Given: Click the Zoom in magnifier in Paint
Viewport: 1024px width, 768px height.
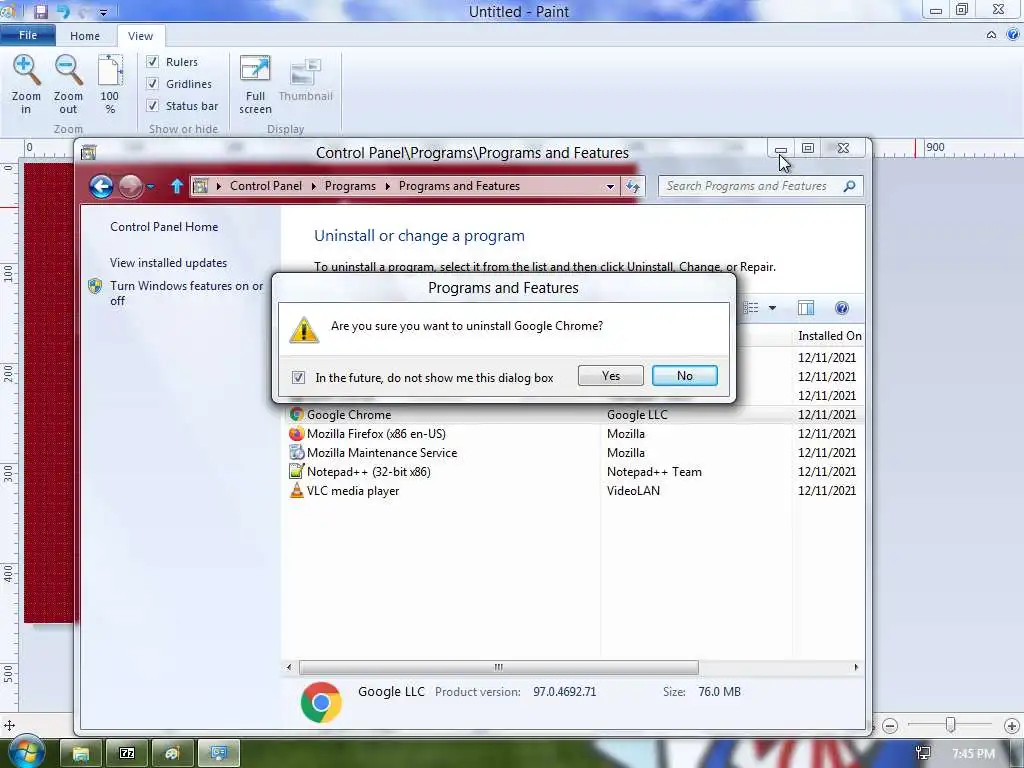Looking at the screenshot, I should [x=26, y=71].
